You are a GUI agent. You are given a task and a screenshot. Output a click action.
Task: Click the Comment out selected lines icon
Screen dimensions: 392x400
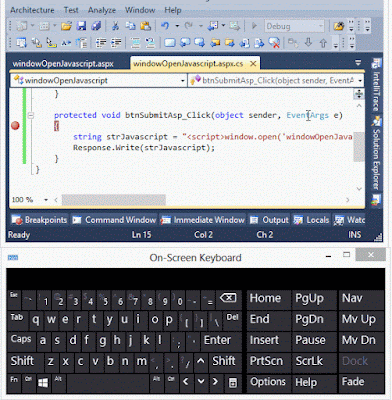135,43
